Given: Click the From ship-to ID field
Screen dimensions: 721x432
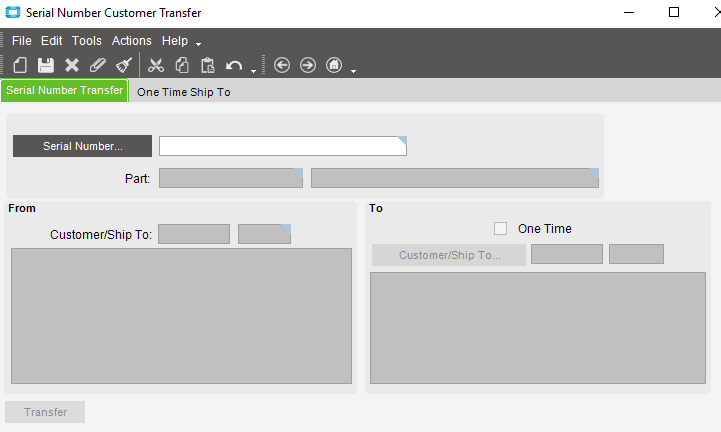Looking at the screenshot, I should click(264, 234).
